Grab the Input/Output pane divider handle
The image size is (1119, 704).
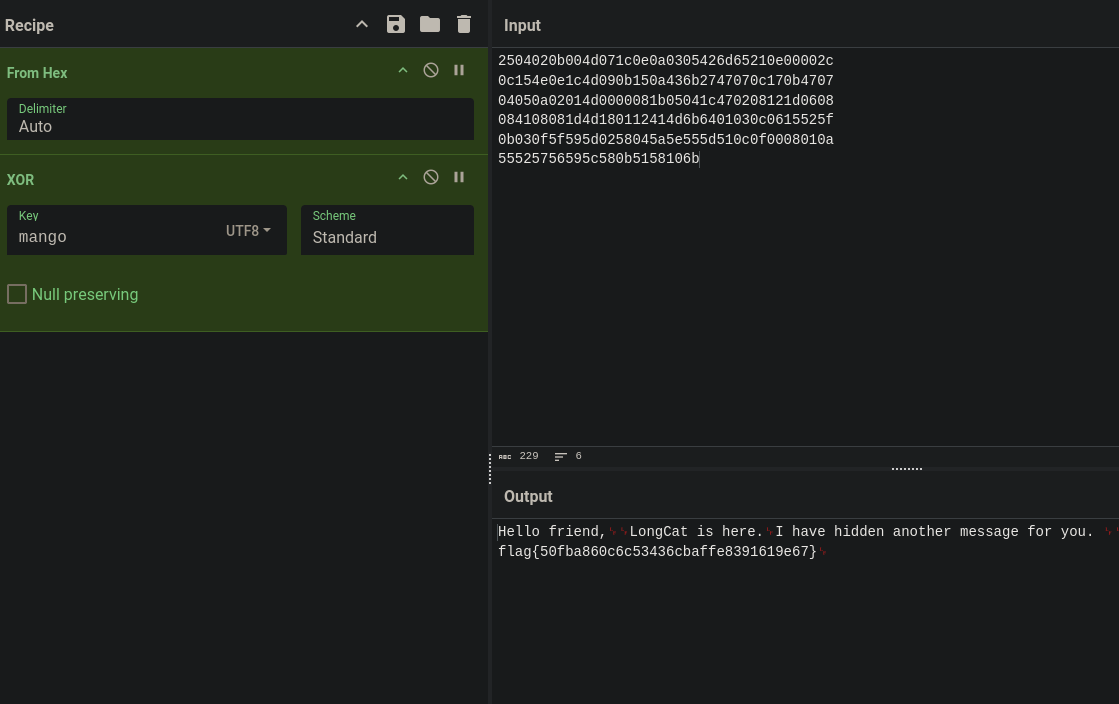click(906, 469)
